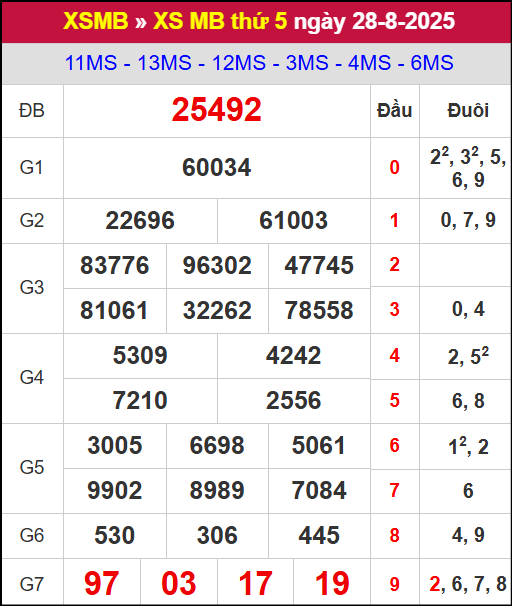Click G5 number 7084

(319, 490)
